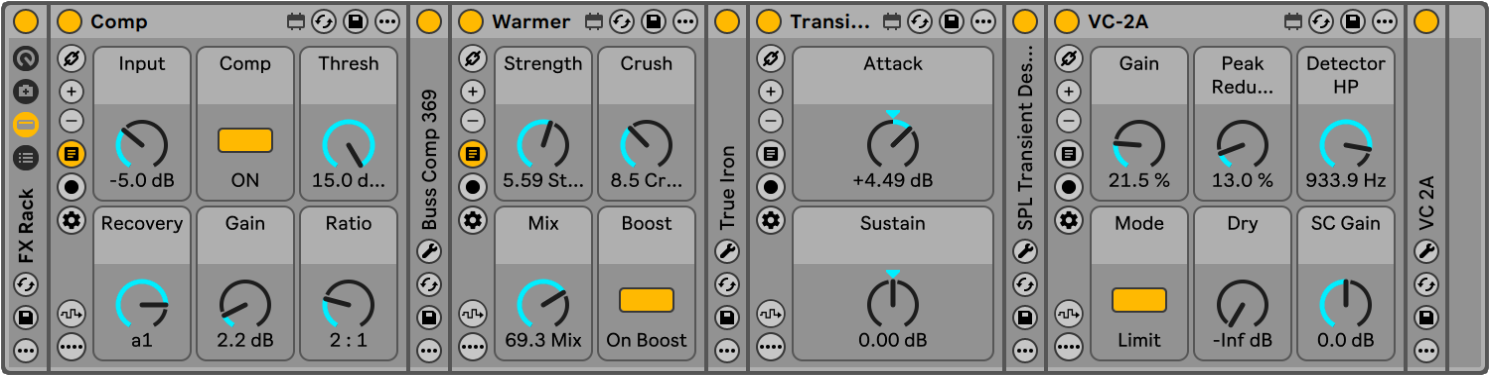
Task: Save the FX Rack preset via its disk icon
Action: 26,318
